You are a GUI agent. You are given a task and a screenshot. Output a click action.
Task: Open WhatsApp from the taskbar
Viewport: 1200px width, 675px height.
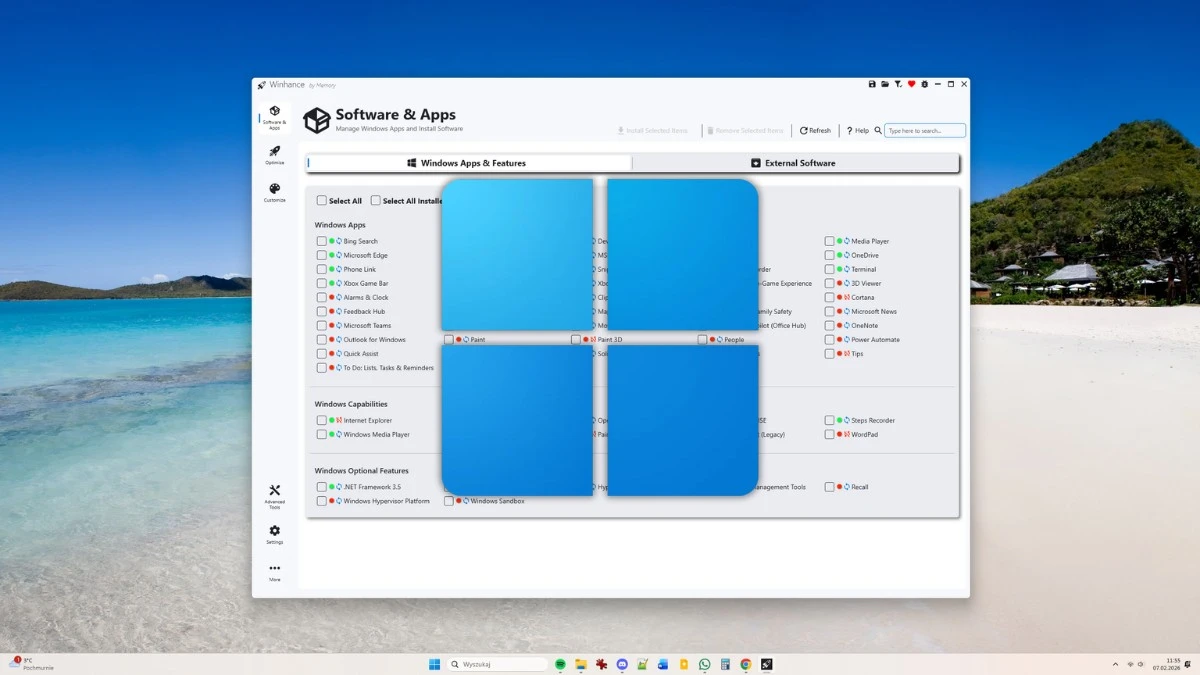pyautogui.click(x=705, y=663)
